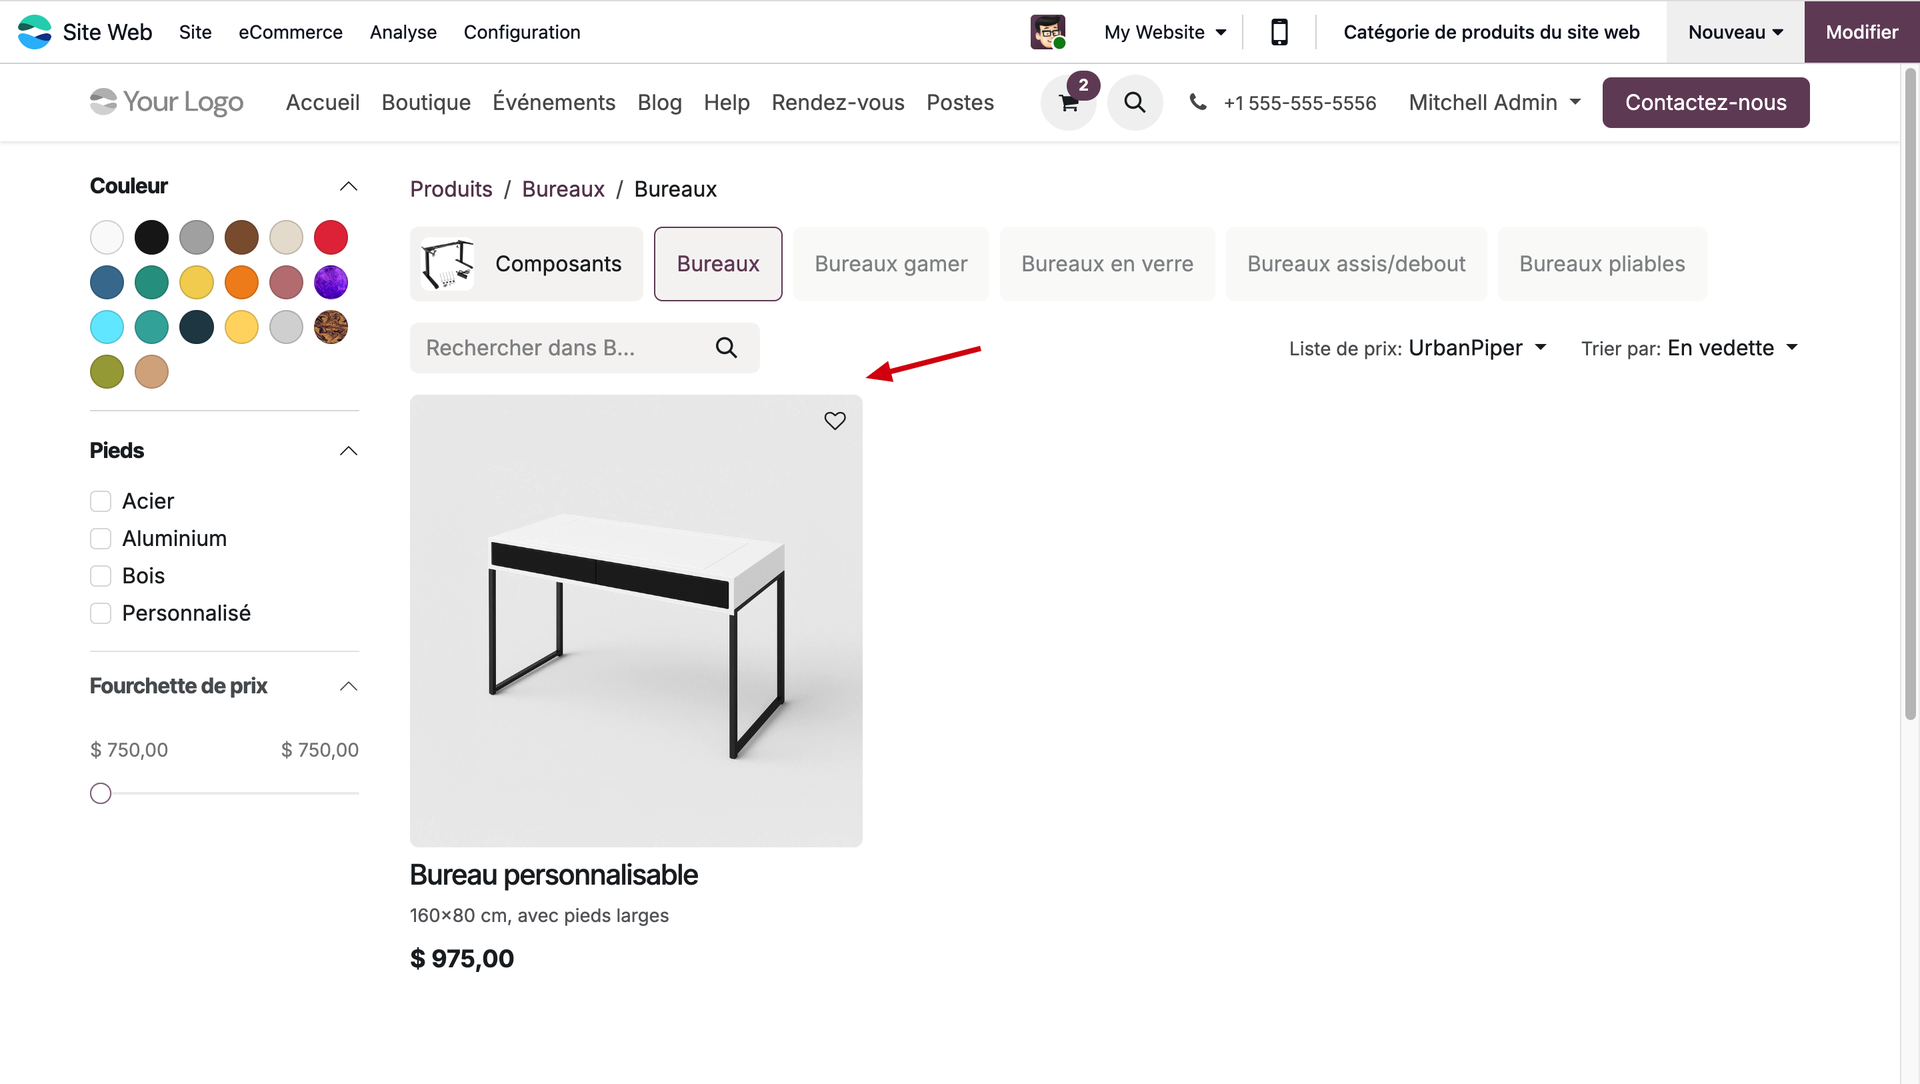Image resolution: width=1920 pixels, height=1084 pixels.
Task: Open the Trier par En vedette dropdown
Action: 1732,348
